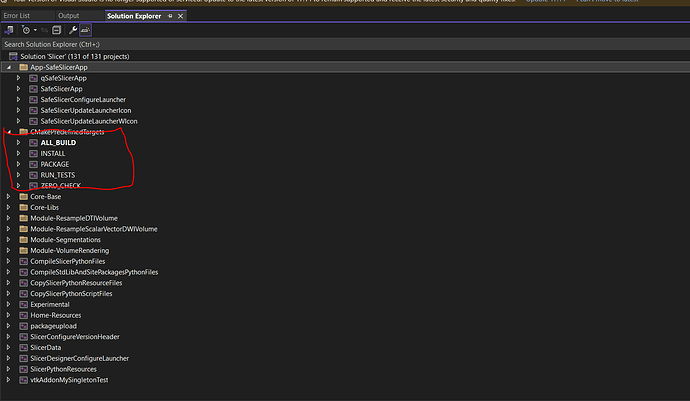Select SafeSlicerUpdateLauncherWIcon project name
The height and width of the screenshot is (401, 690).
click(89, 121)
